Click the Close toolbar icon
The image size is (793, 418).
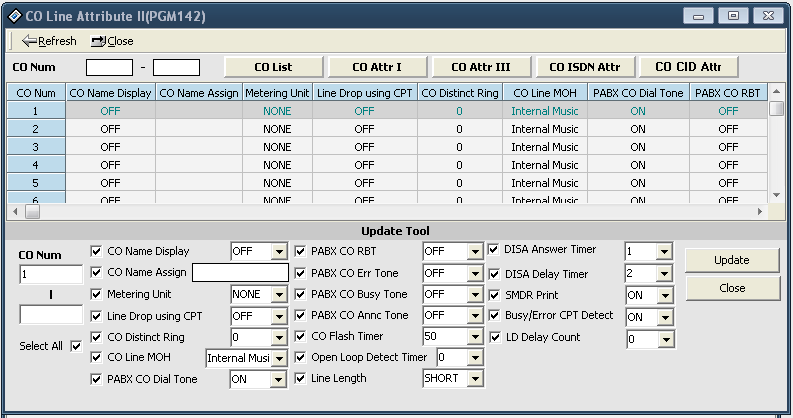(98, 41)
